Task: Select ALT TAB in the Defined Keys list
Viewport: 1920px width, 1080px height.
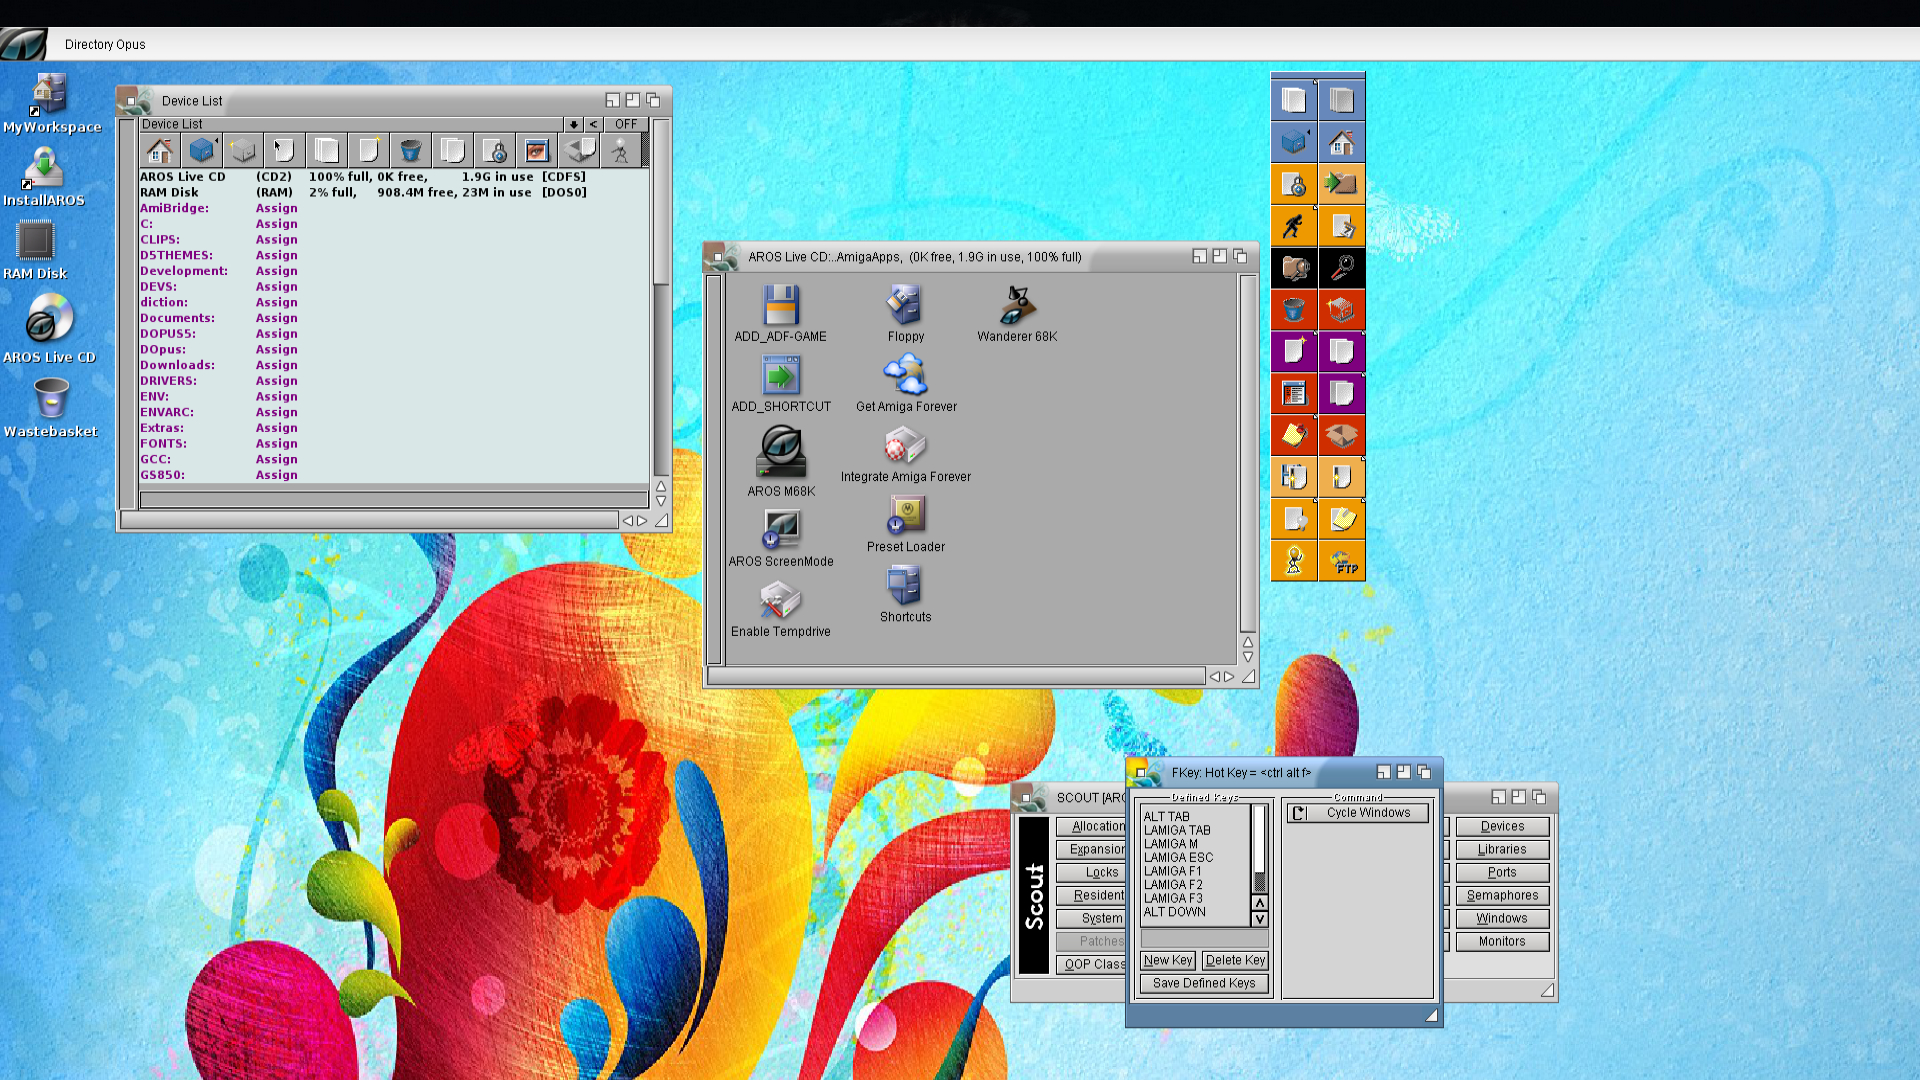Action: click(x=1196, y=816)
